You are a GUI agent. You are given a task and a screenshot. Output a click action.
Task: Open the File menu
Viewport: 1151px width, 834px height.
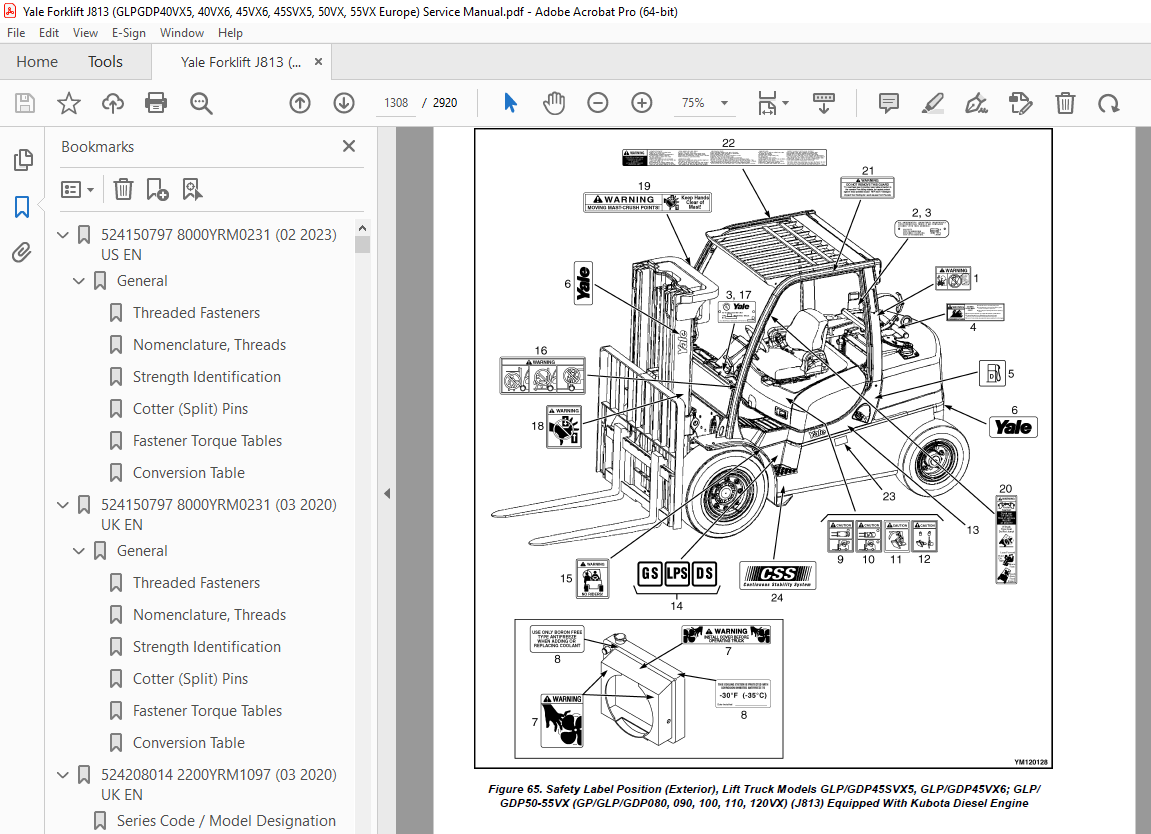(16, 33)
